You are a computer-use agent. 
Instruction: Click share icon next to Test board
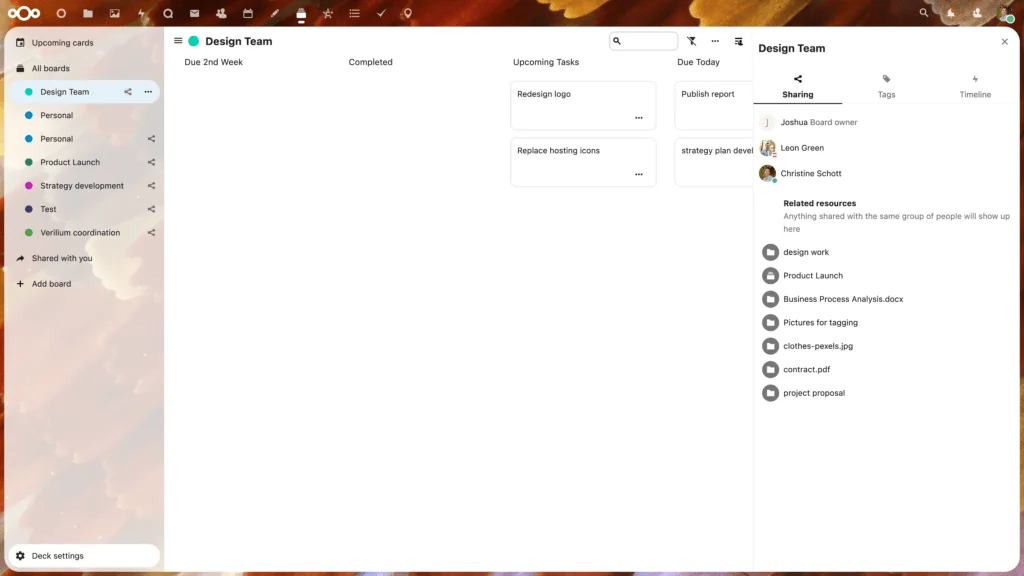152,209
